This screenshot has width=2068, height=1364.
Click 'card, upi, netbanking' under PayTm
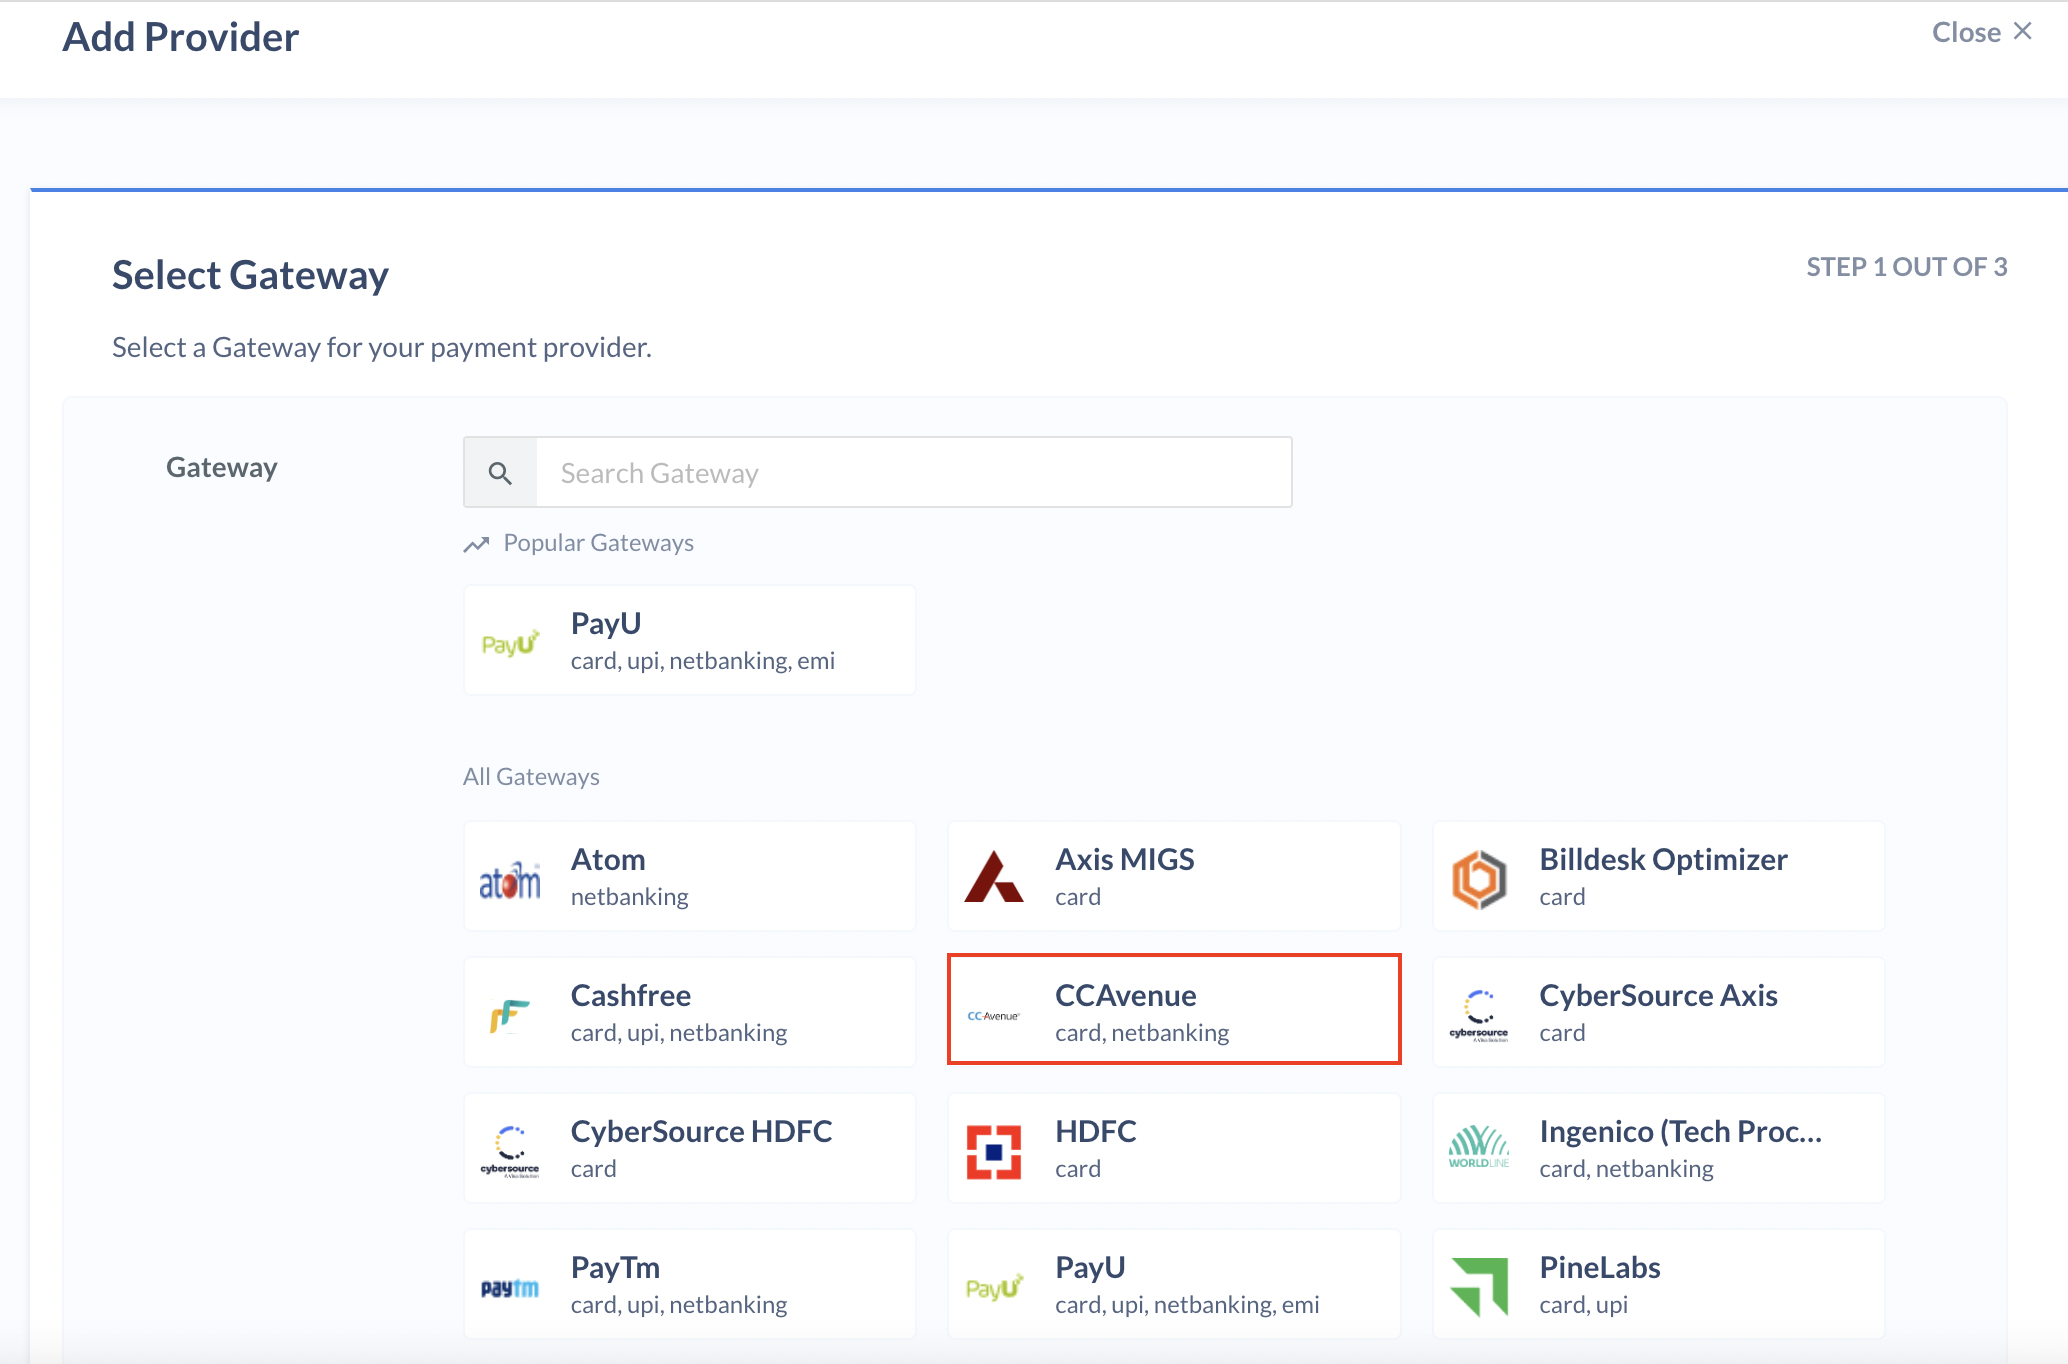point(679,1305)
